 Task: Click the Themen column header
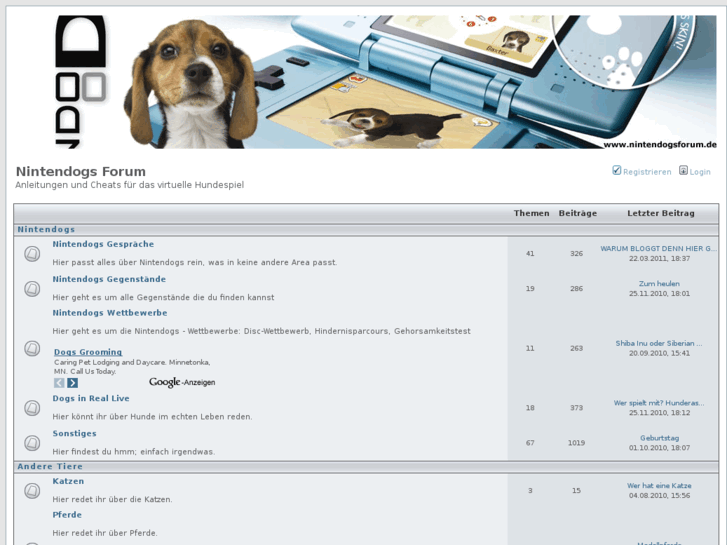click(531, 213)
